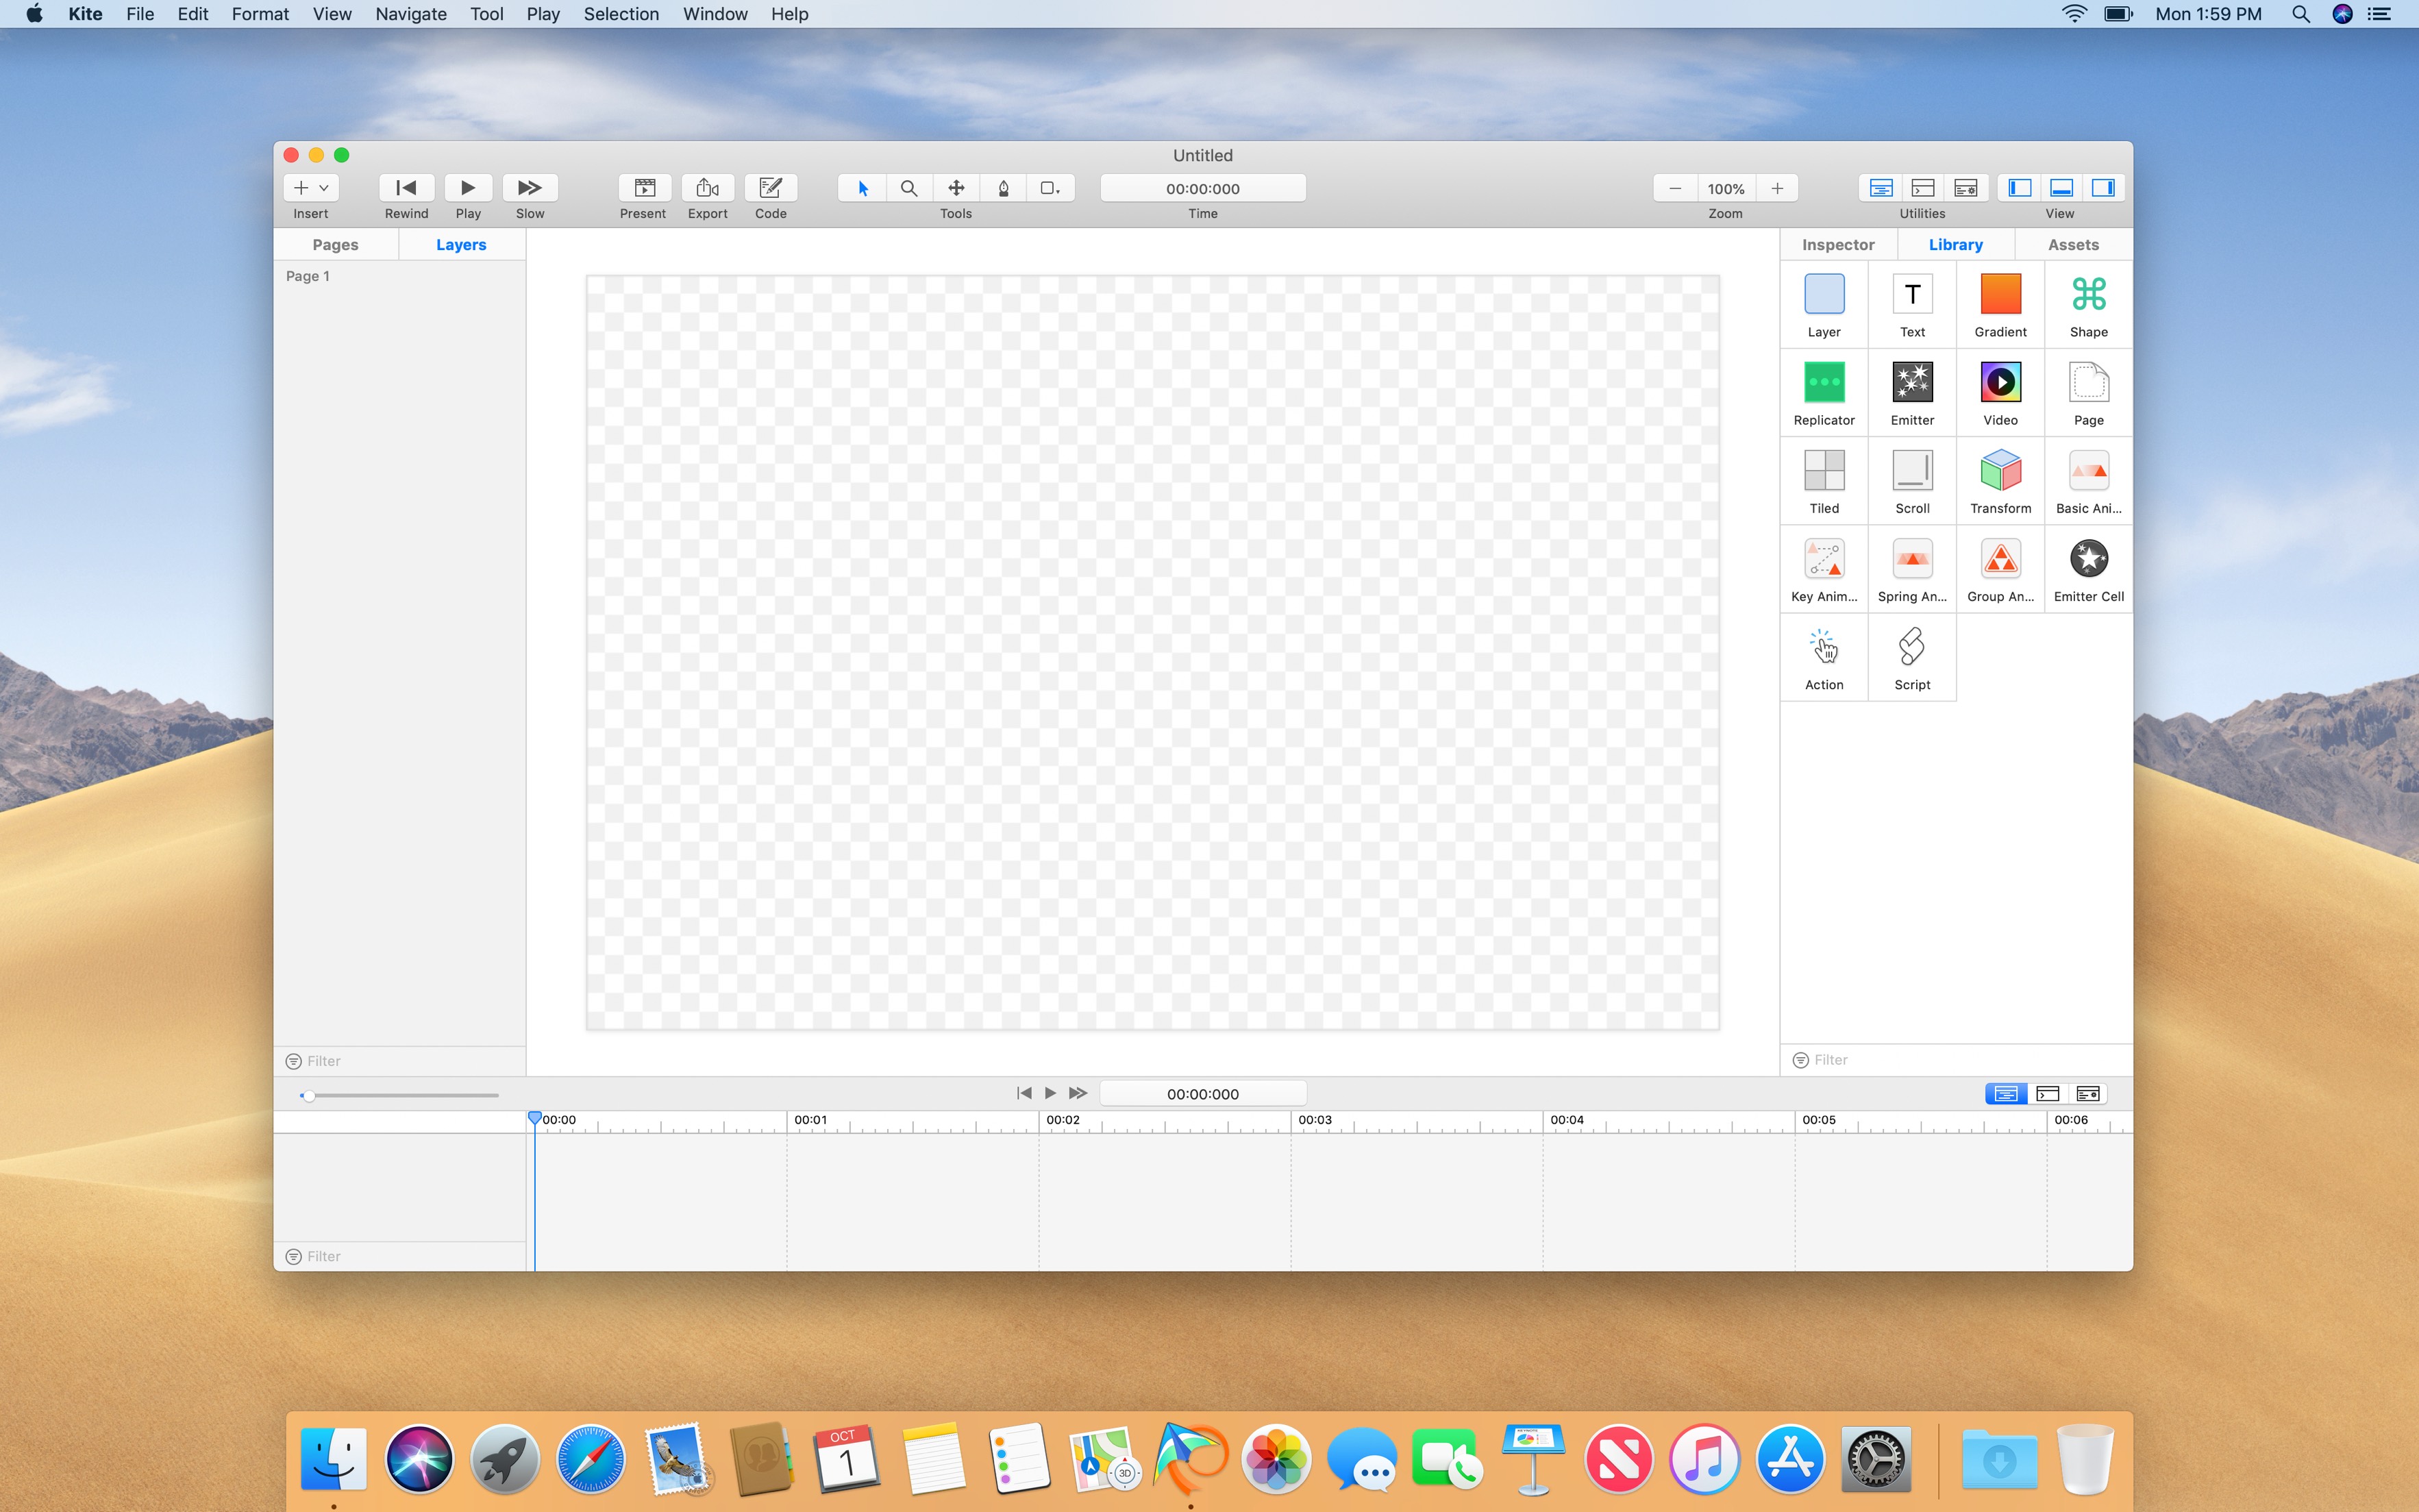Switch to the Pages tab
The height and width of the screenshot is (1512, 2419).
pos(335,245)
